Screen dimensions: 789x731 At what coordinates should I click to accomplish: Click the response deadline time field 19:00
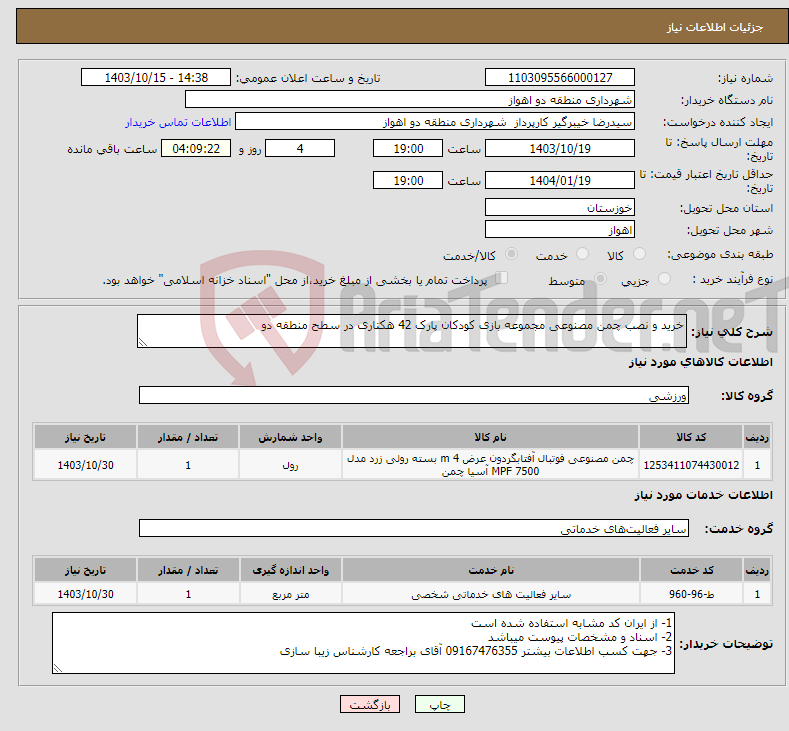click(x=408, y=148)
